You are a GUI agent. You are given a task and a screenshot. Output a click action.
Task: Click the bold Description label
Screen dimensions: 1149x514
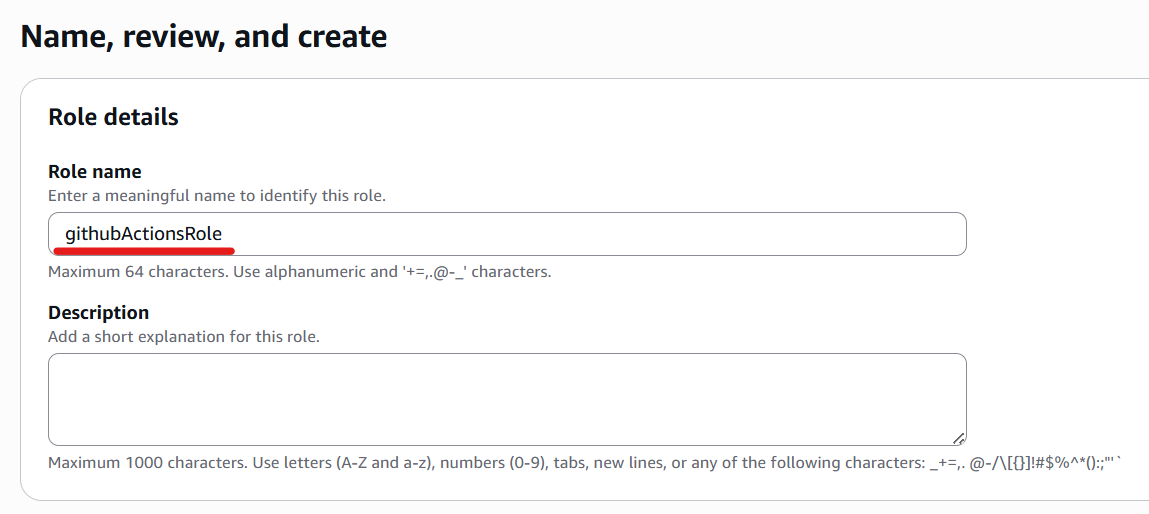click(98, 313)
